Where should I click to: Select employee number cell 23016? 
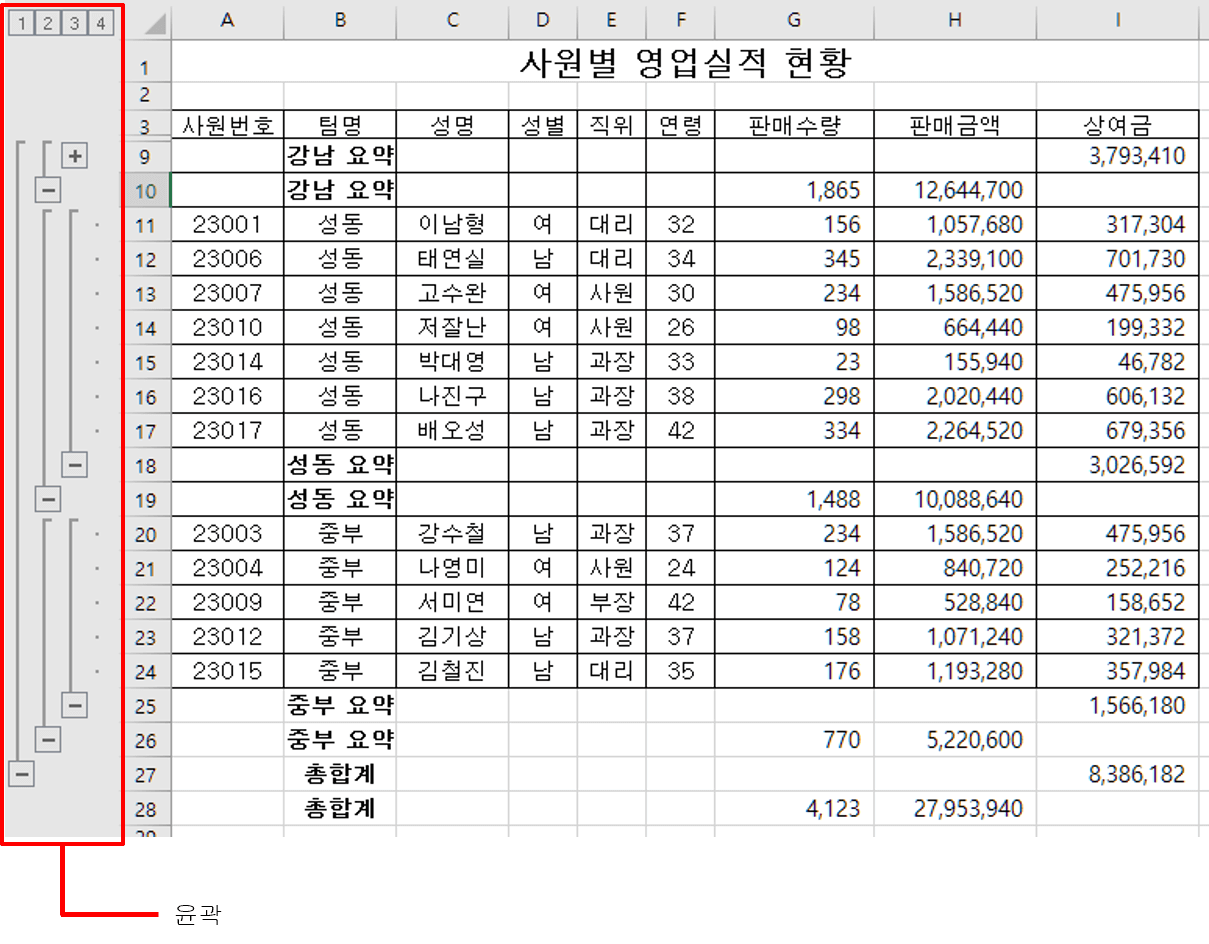click(227, 396)
